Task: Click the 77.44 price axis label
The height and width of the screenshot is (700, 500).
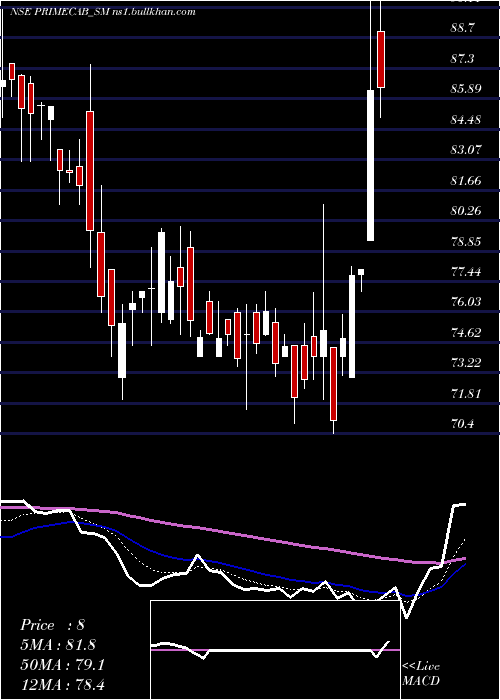Action: [467, 271]
